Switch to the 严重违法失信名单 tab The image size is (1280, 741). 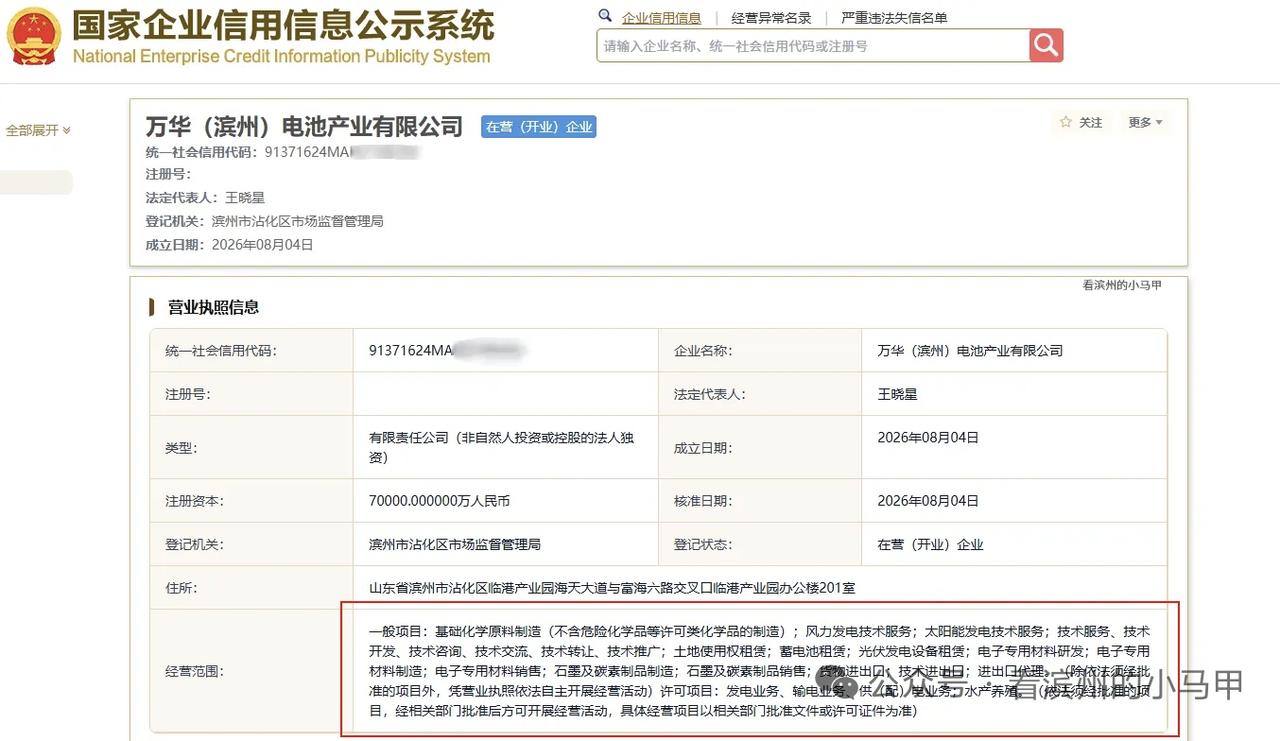point(894,18)
